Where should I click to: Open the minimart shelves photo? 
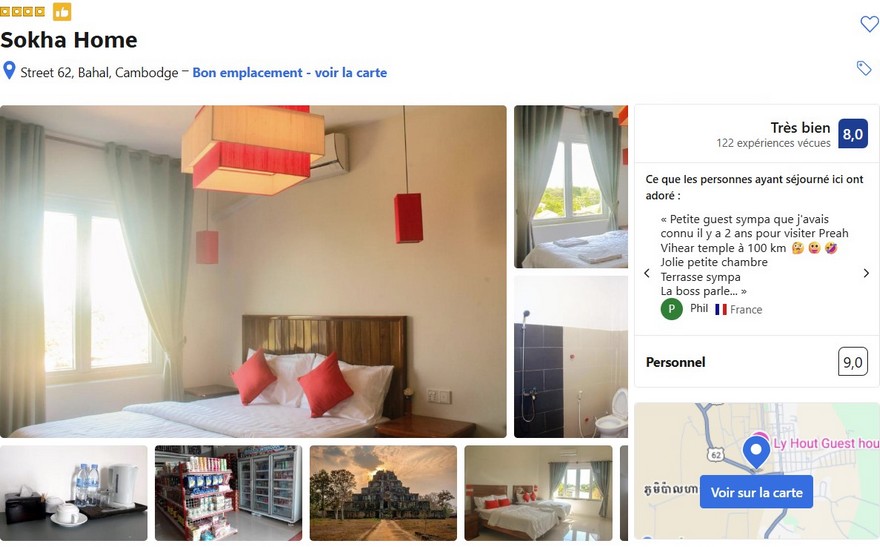click(x=228, y=493)
